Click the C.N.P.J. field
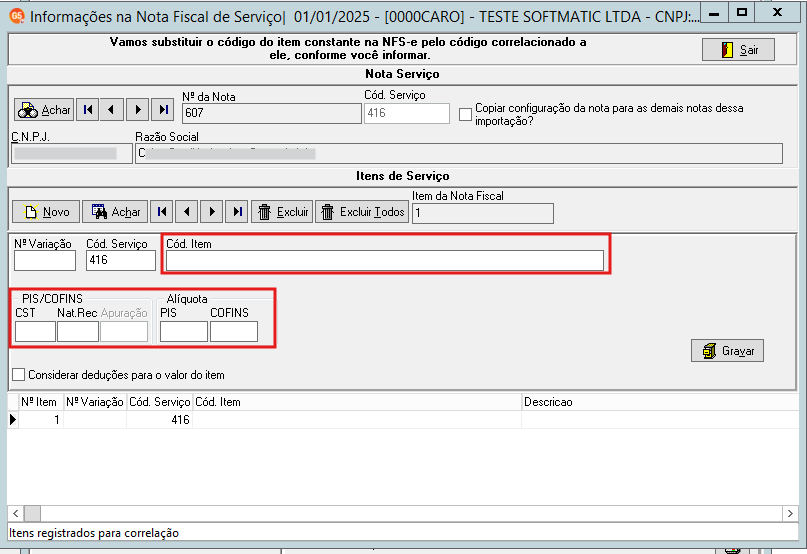807x554 pixels. 72,153
